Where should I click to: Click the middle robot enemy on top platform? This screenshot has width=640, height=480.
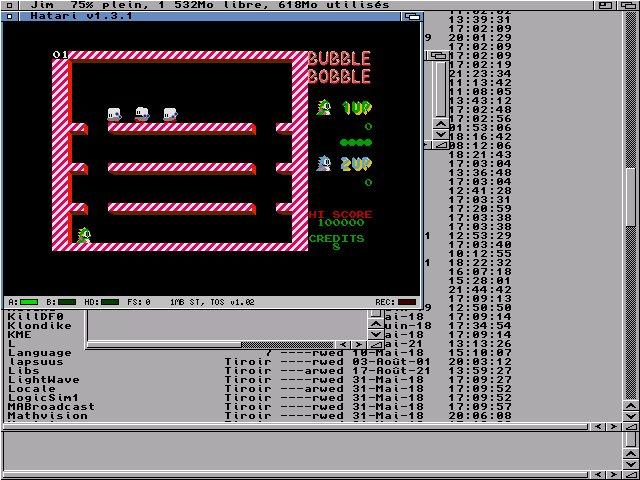pyautogui.click(x=142, y=115)
